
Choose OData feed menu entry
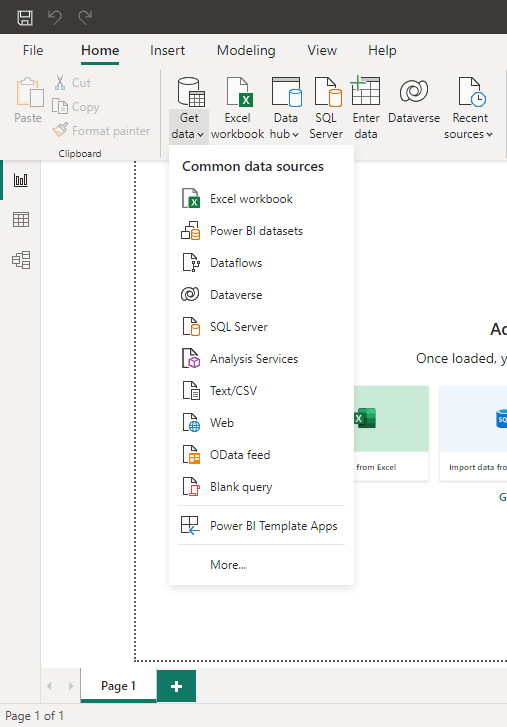pyautogui.click(x=261, y=455)
